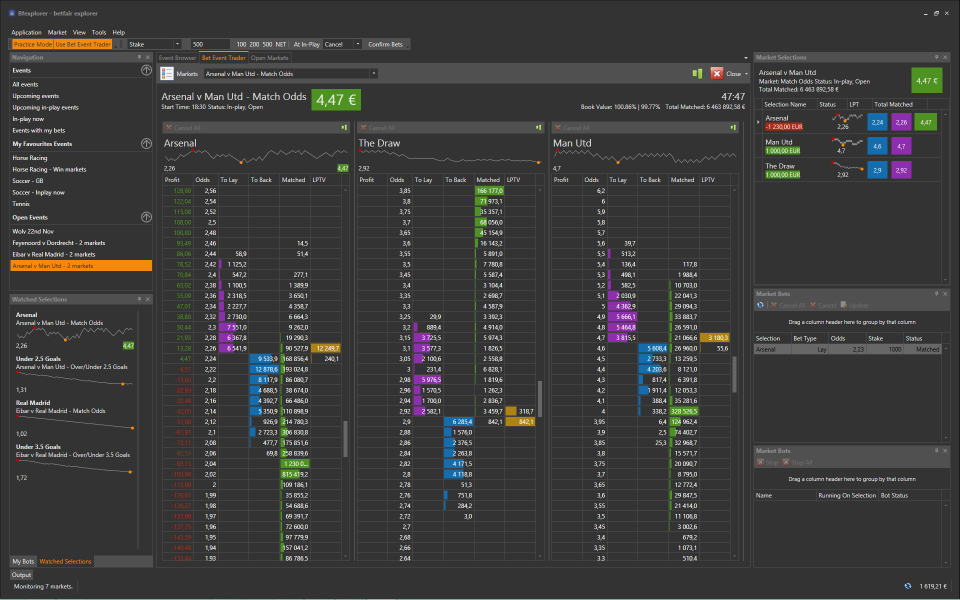Open the Stake type dropdown
The height and width of the screenshot is (600, 960).
coord(177,44)
